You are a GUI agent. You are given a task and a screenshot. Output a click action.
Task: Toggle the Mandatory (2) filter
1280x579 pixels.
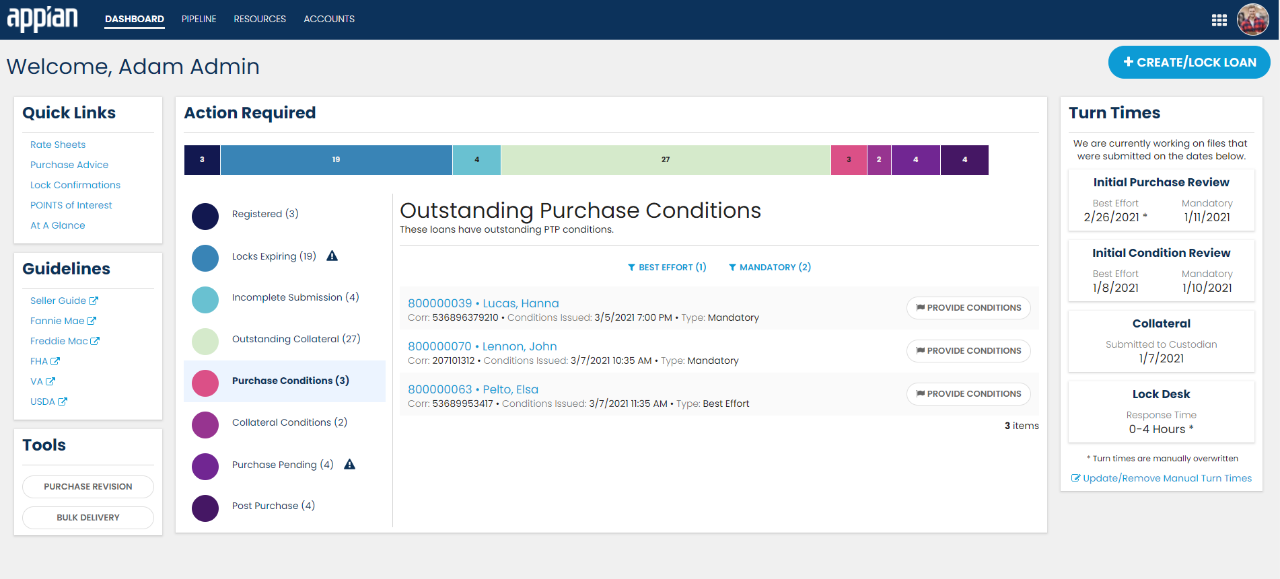pyautogui.click(x=769, y=267)
